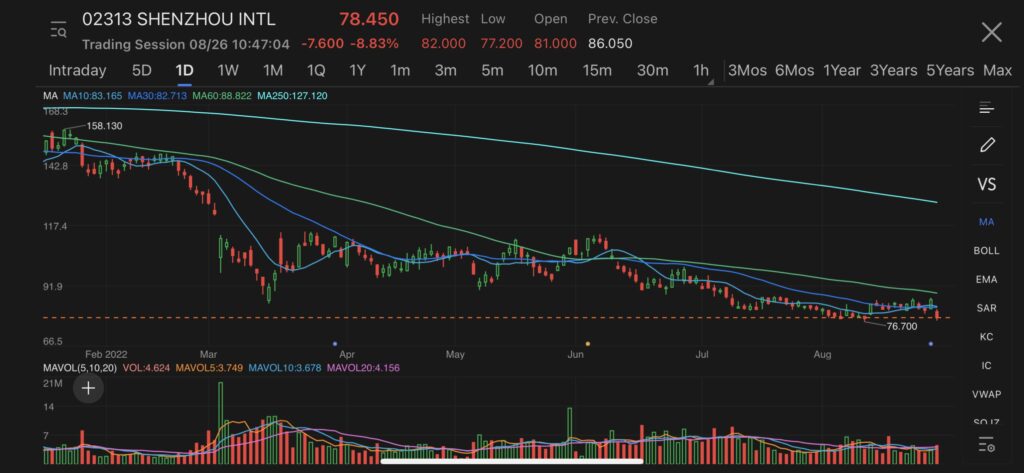Set chart range to 5Years
Screen dimensions: 1024x473
click(950, 71)
